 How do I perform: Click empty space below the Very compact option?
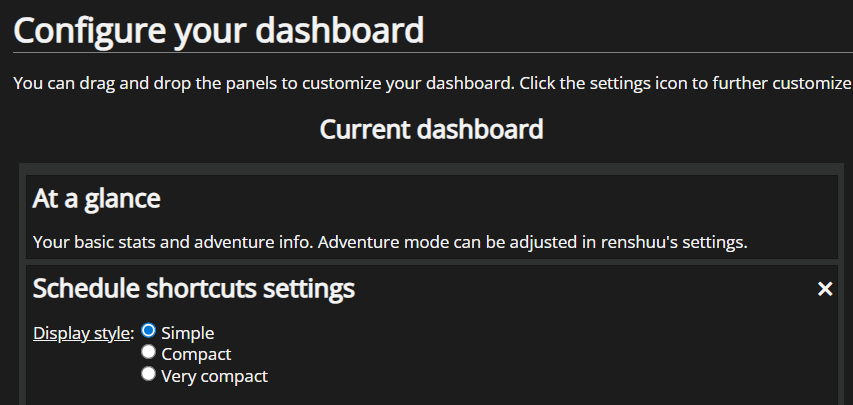[400, 394]
